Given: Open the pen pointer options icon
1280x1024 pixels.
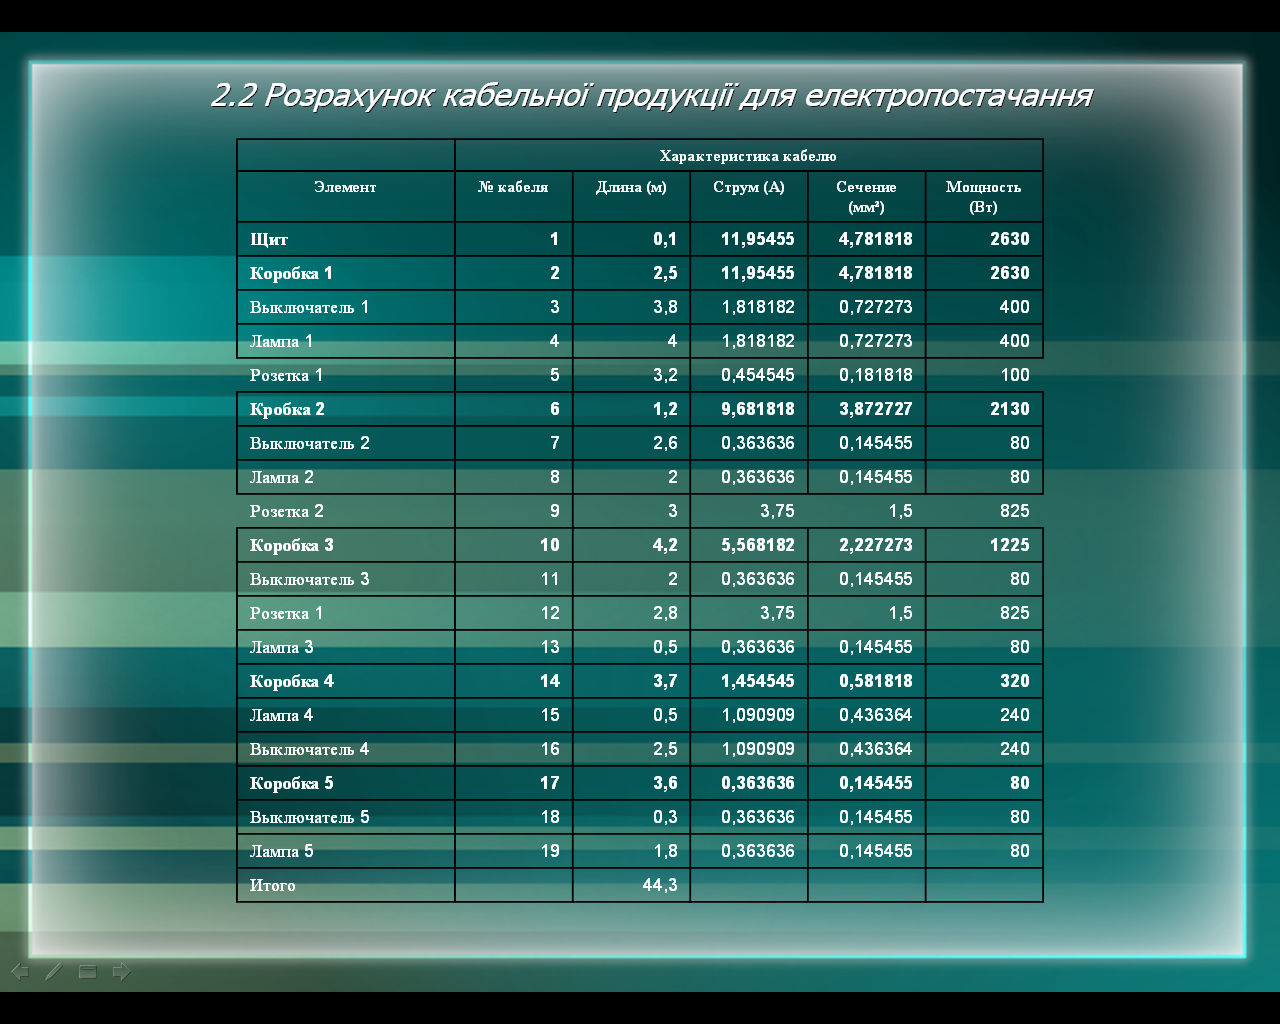Looking at the screenshot, I should point(54,971).
